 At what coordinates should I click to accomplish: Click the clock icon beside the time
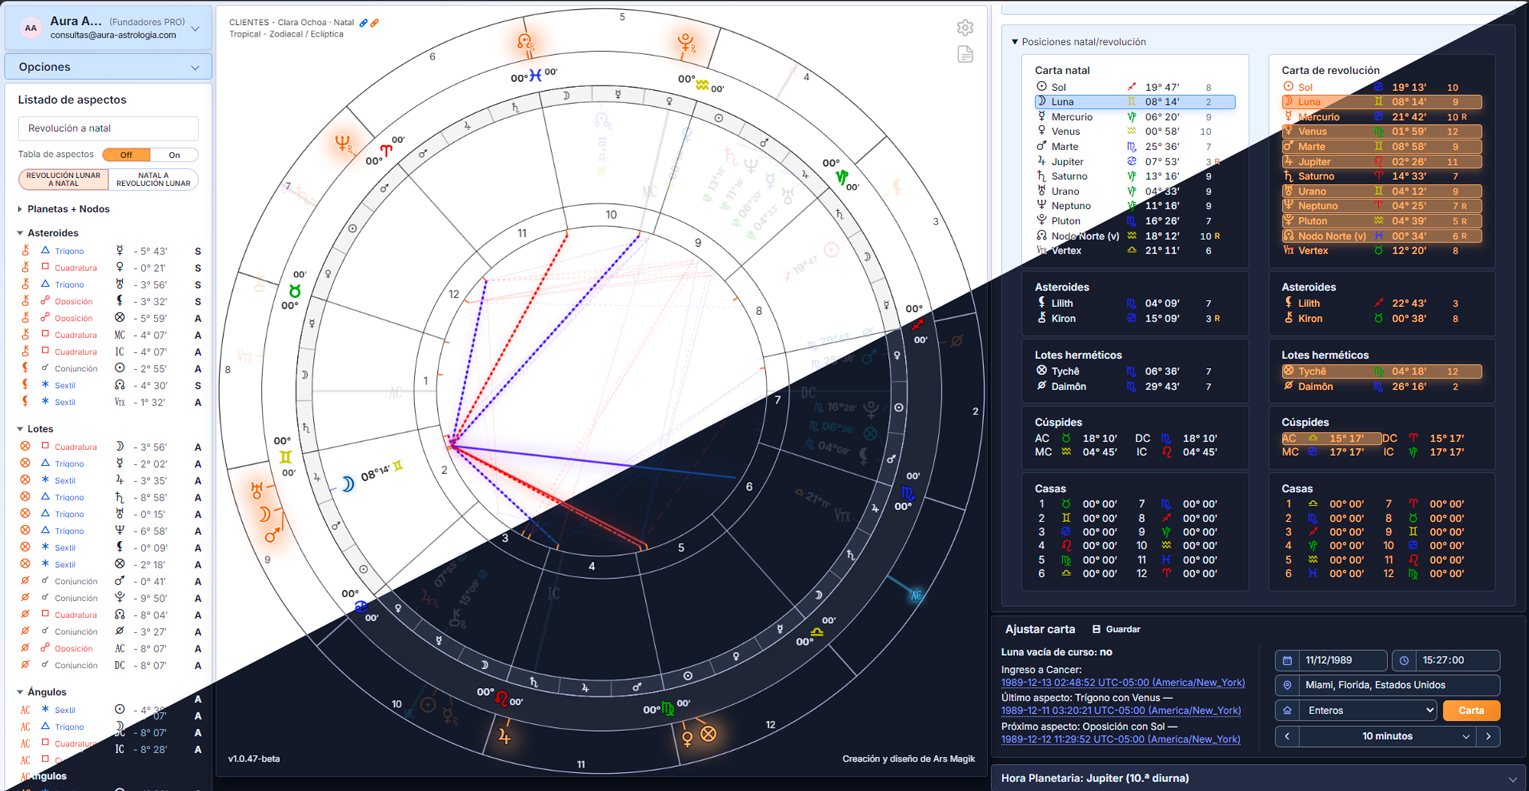point(1404,660)
